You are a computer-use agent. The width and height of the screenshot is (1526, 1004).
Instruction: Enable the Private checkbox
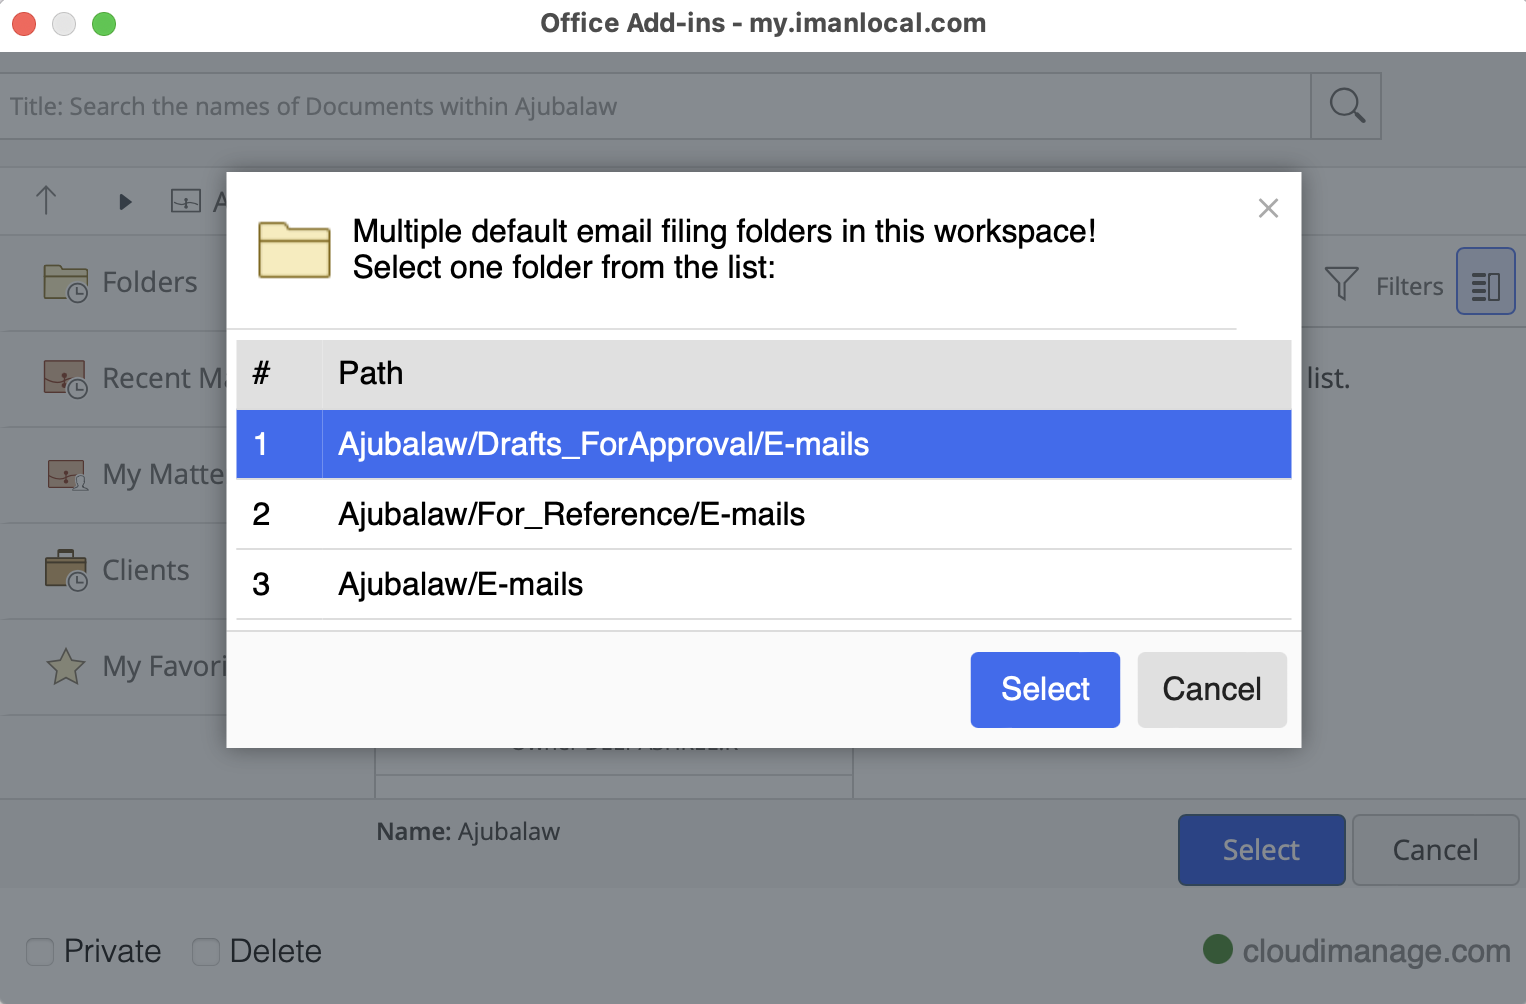click(x=39, y=951)
